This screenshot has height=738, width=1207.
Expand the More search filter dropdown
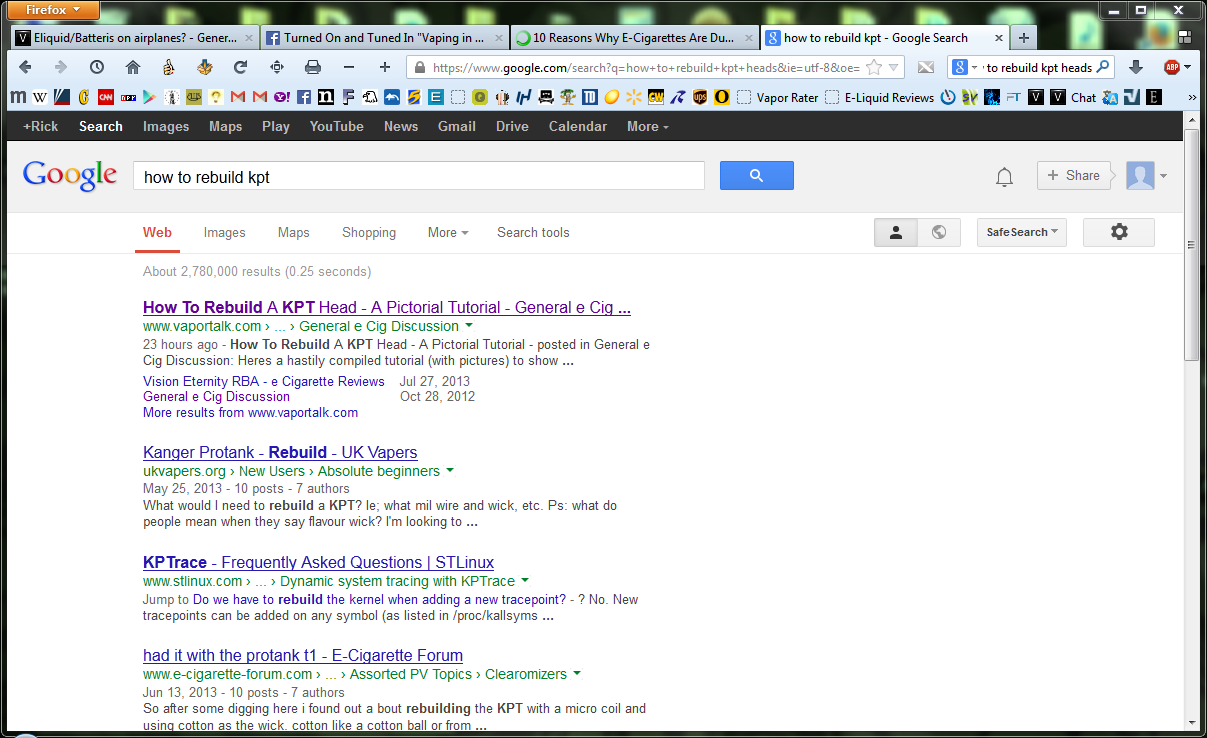point(448,232)
